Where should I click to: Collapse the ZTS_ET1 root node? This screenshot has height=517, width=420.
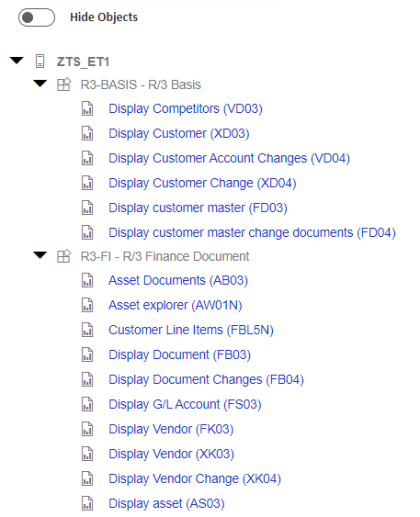click(x=17, y=61)
